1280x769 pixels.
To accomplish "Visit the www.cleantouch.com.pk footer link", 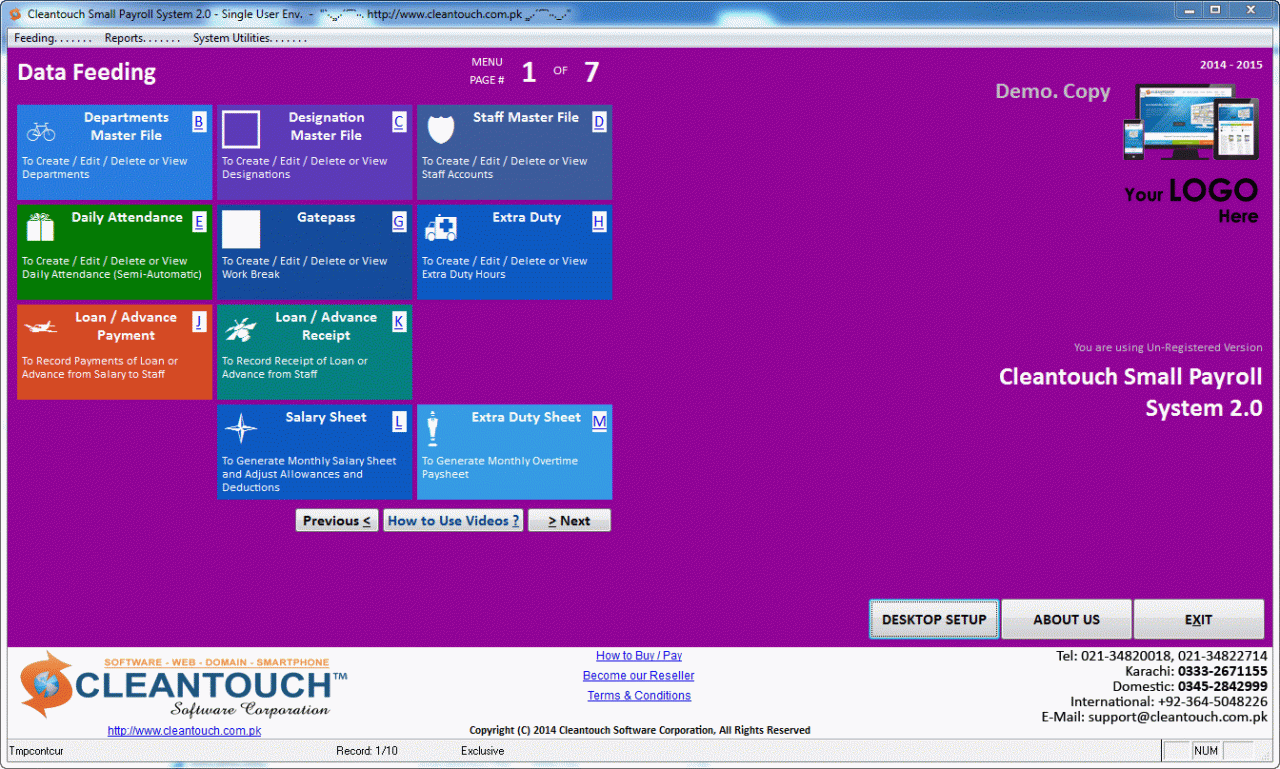I will coord(184,731).
